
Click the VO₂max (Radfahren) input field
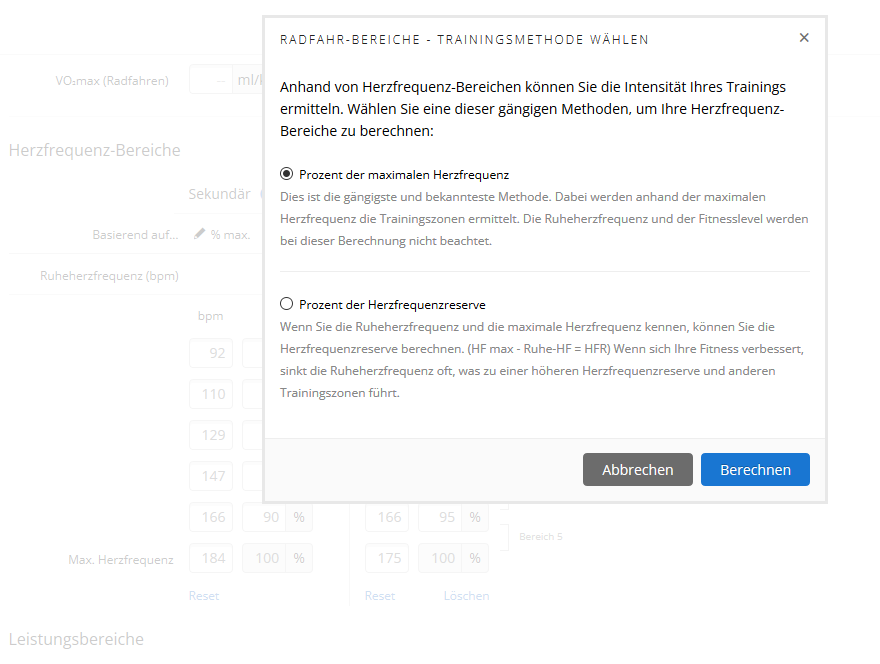click(210, 80)
